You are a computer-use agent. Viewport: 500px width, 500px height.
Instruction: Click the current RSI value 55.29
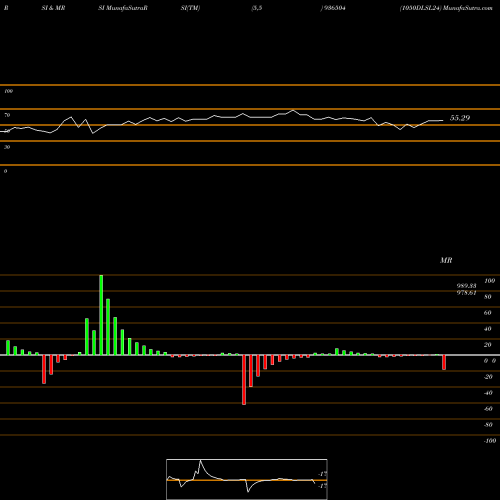pyautogui.click(x=460, y=118)
